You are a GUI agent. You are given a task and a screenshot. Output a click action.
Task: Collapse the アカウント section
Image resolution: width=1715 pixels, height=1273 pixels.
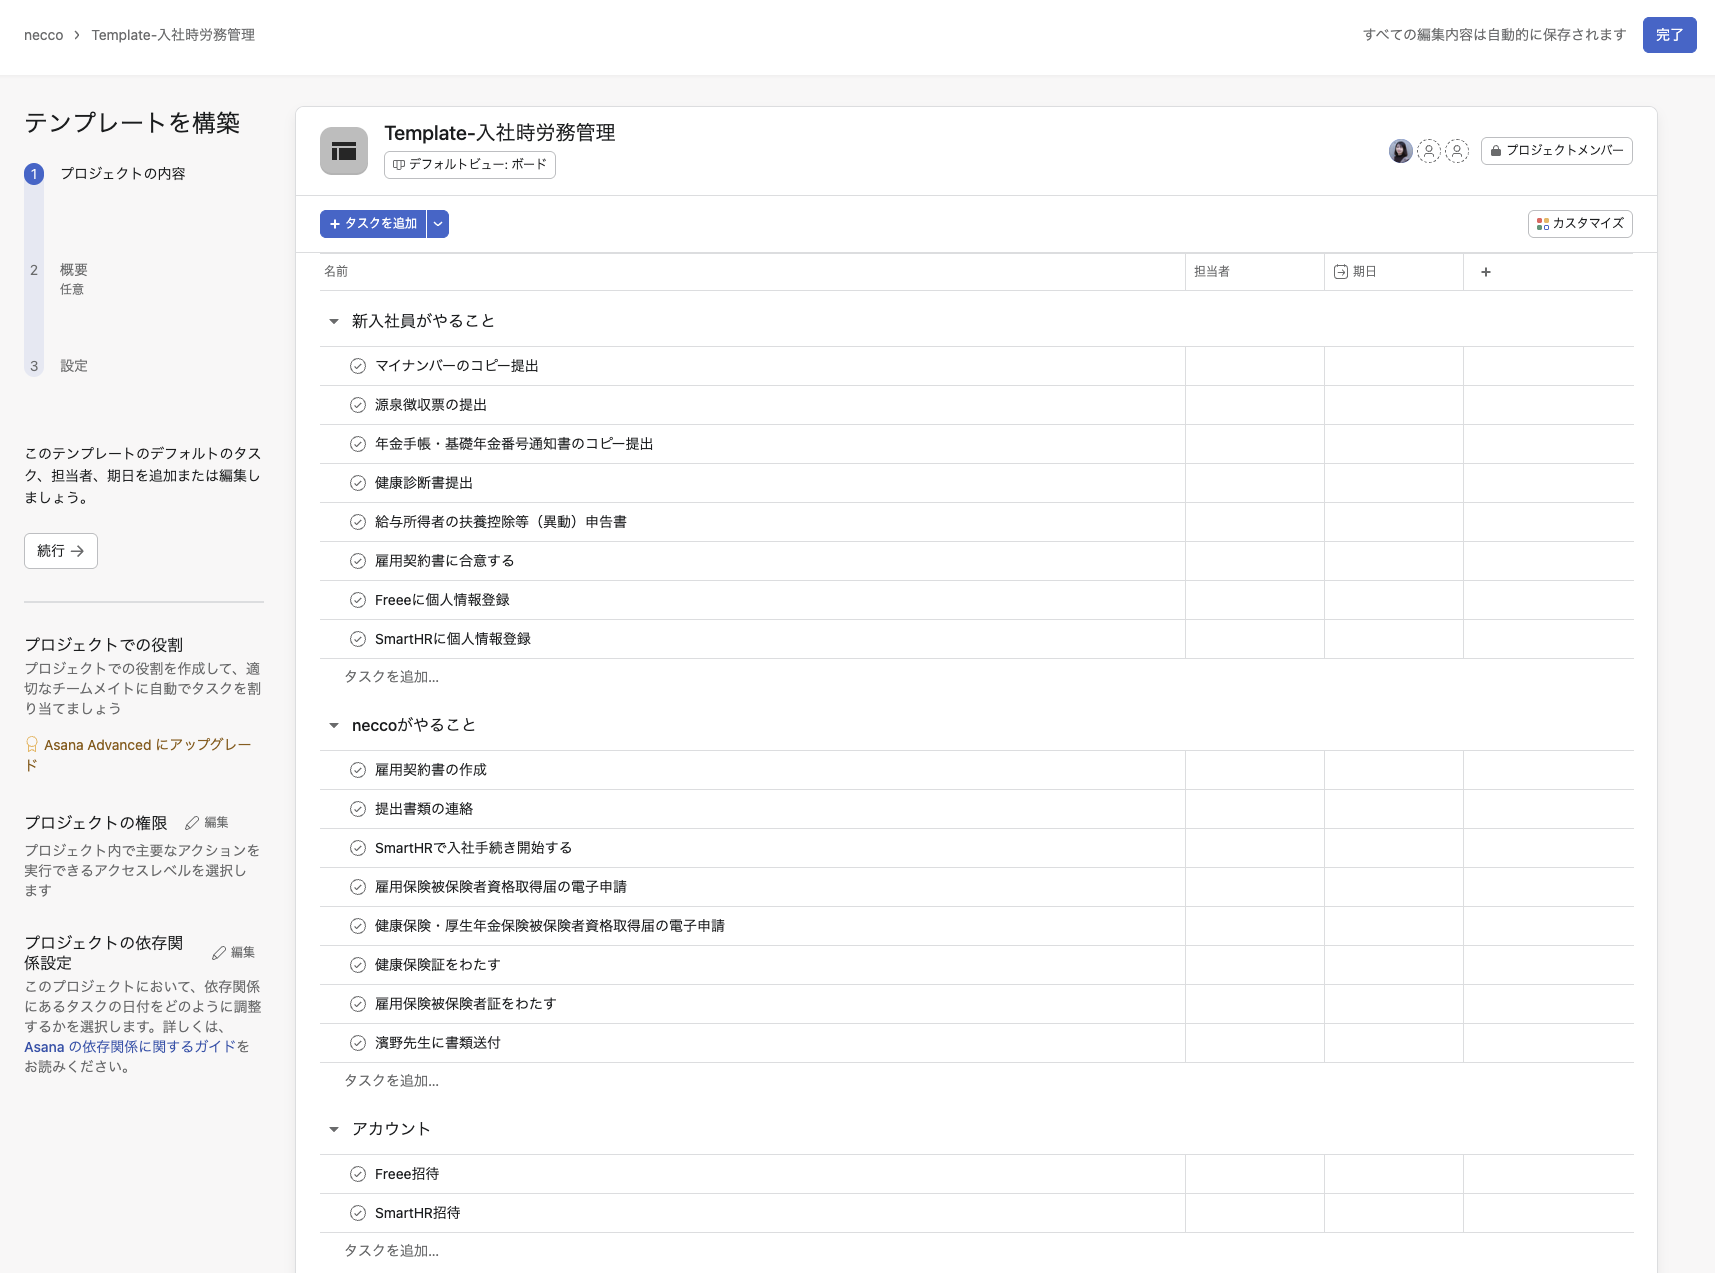tap(334, 1129)
